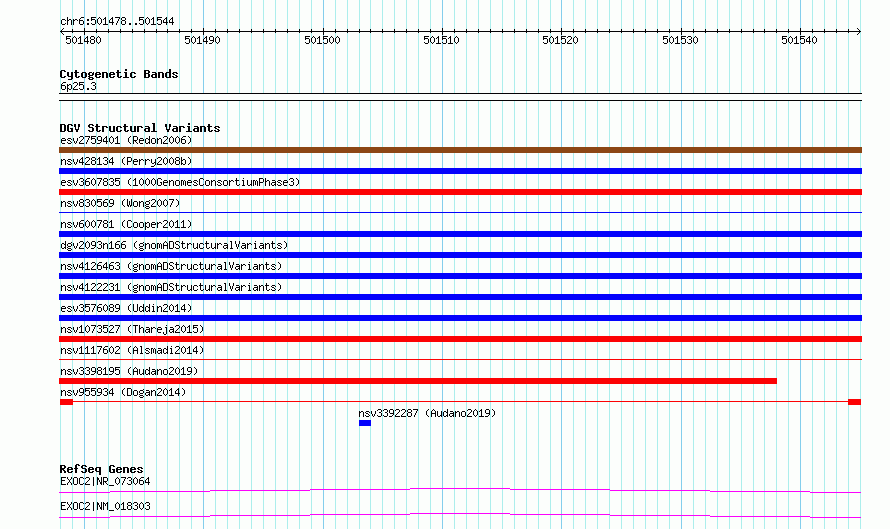Select the red esv3607835 variant bar

coord(460,192)
